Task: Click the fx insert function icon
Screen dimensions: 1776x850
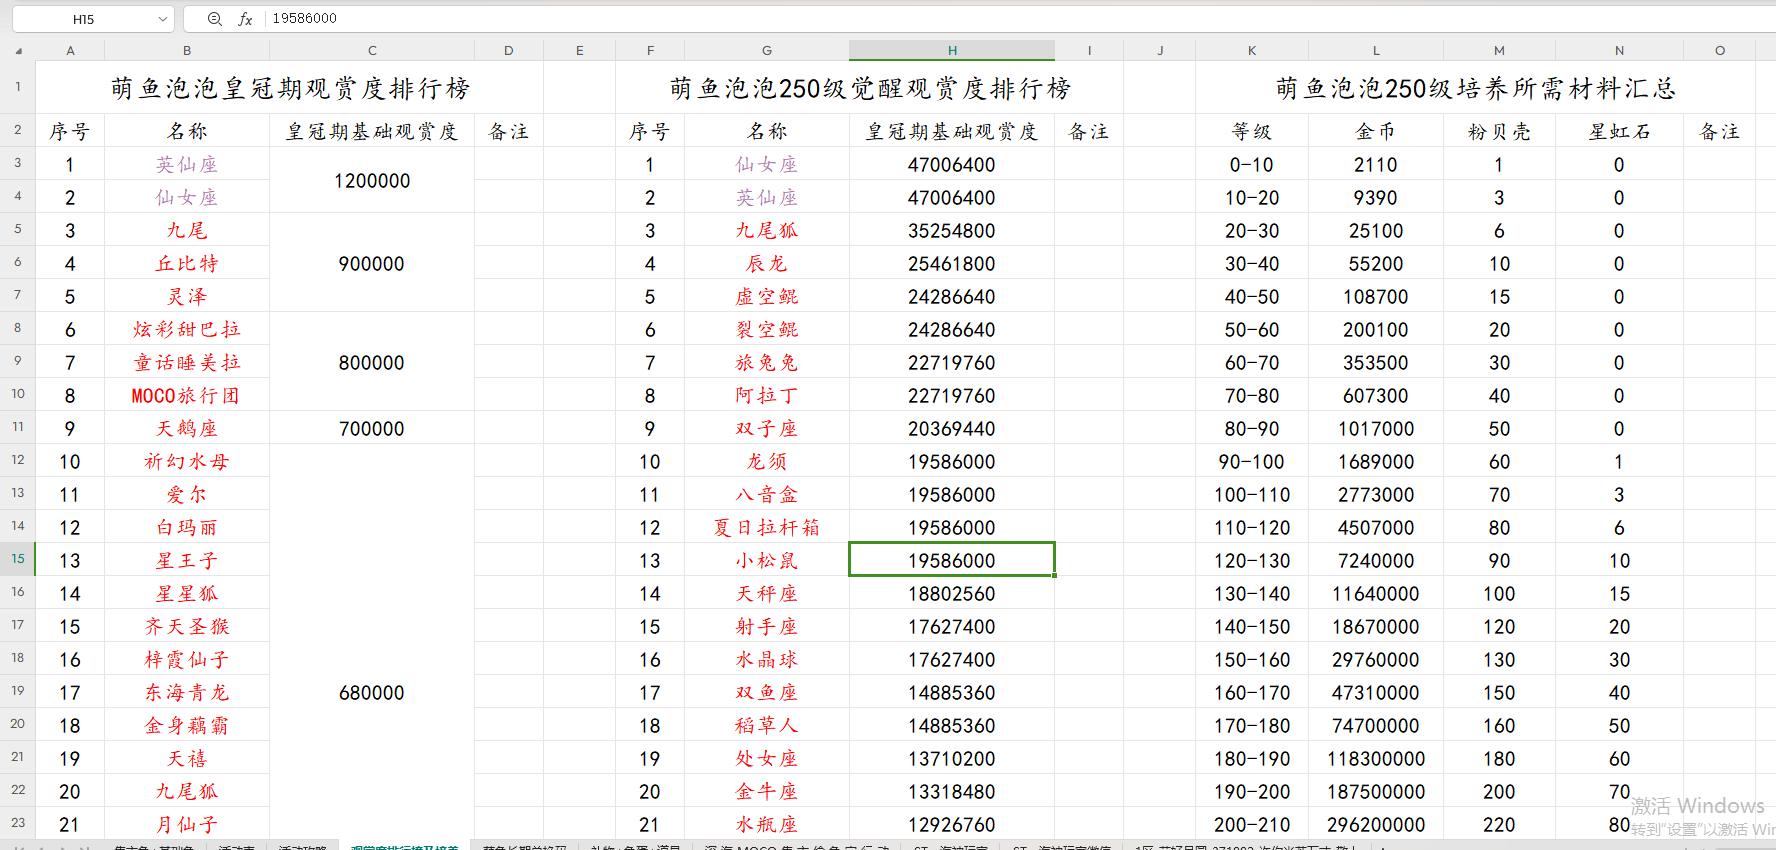Action: 245,19
